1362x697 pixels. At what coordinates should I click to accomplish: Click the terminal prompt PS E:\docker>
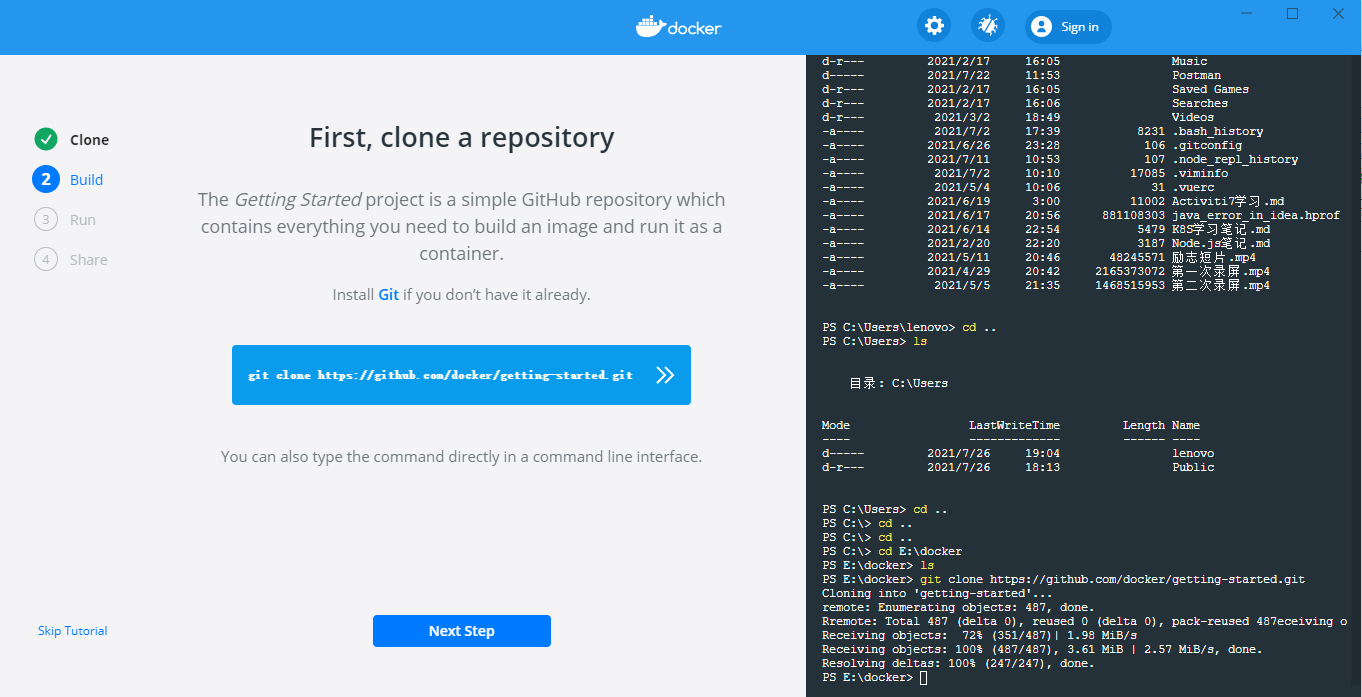pos(867,677)
